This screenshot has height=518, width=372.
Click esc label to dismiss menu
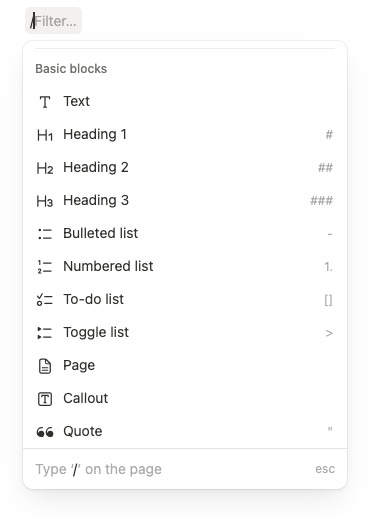(x=325, y=469)
